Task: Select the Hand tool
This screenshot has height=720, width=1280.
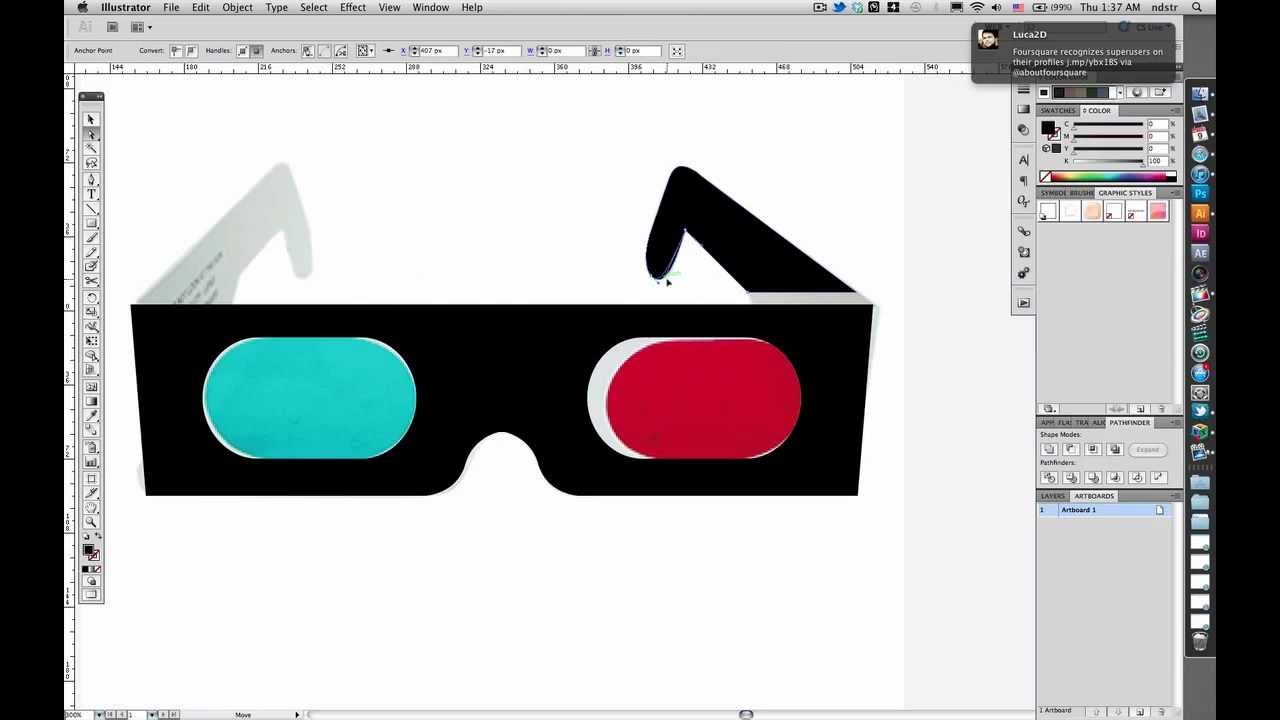Action: [91, 507]
